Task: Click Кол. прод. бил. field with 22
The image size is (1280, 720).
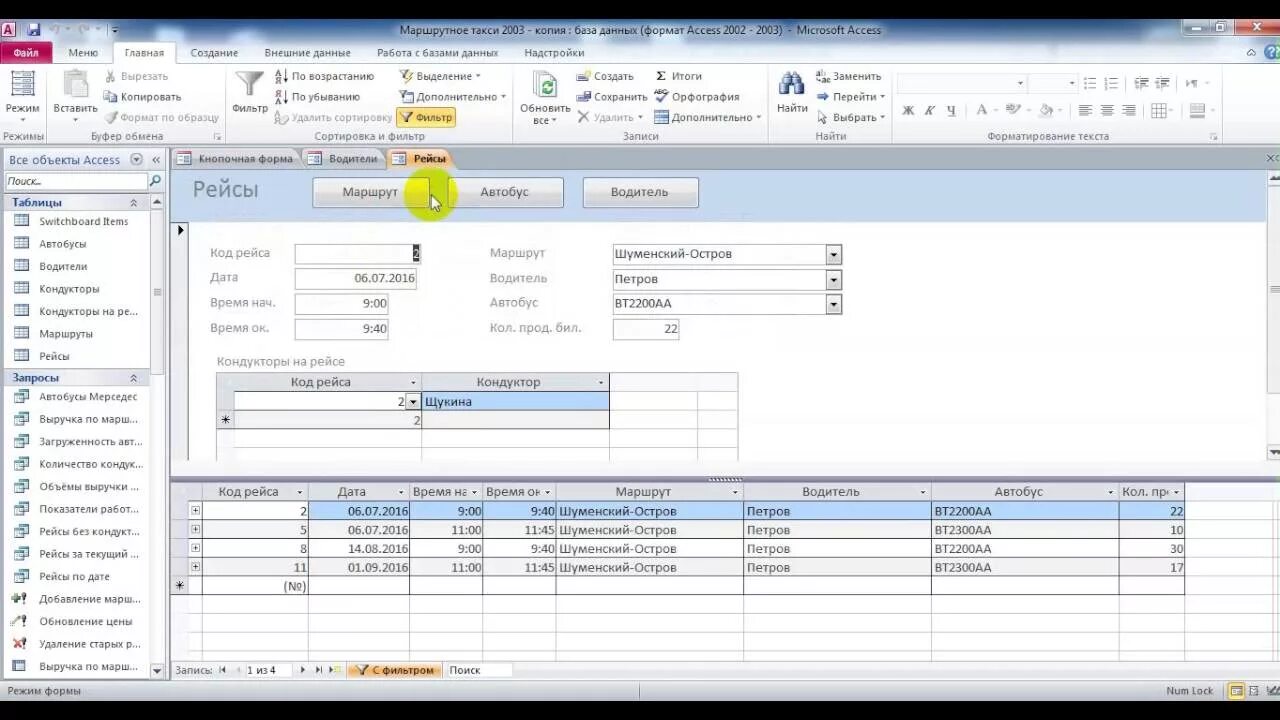Action: [x=646, y=329]
